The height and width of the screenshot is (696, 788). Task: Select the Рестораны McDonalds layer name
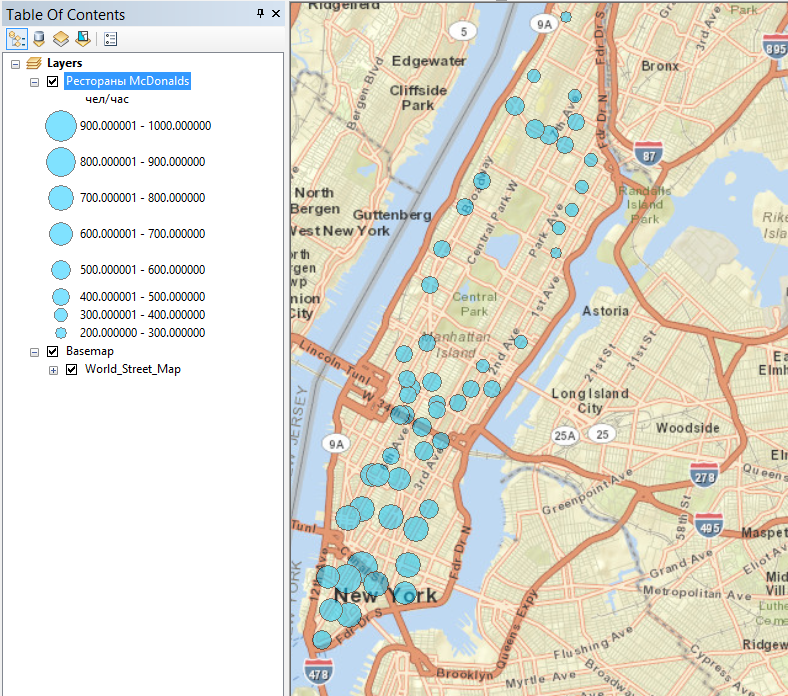[x=127, y=81]
